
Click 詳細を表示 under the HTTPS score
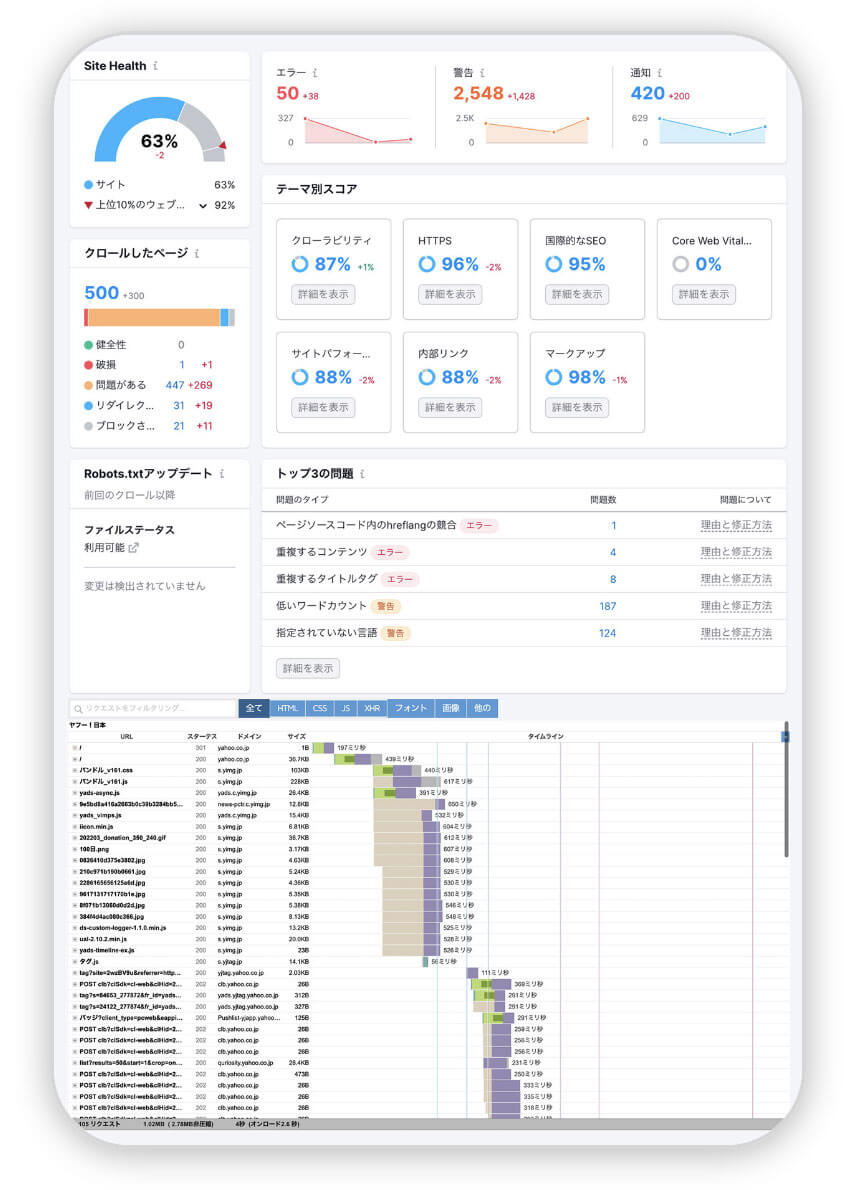click(449, 295)
